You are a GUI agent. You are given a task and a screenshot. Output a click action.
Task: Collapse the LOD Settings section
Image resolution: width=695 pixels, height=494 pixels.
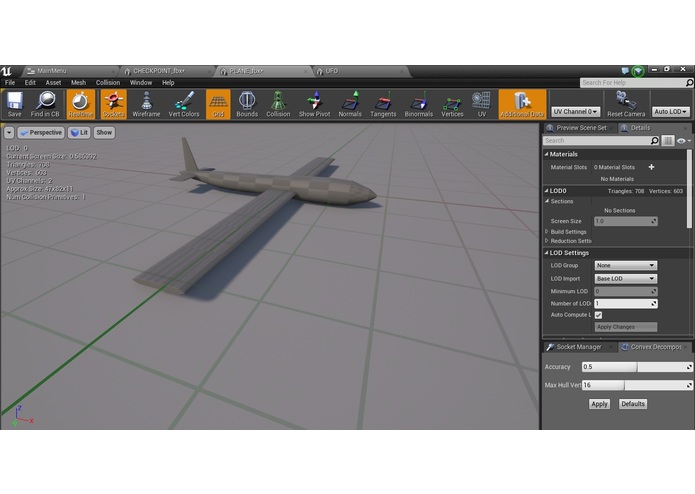[547, 253]
